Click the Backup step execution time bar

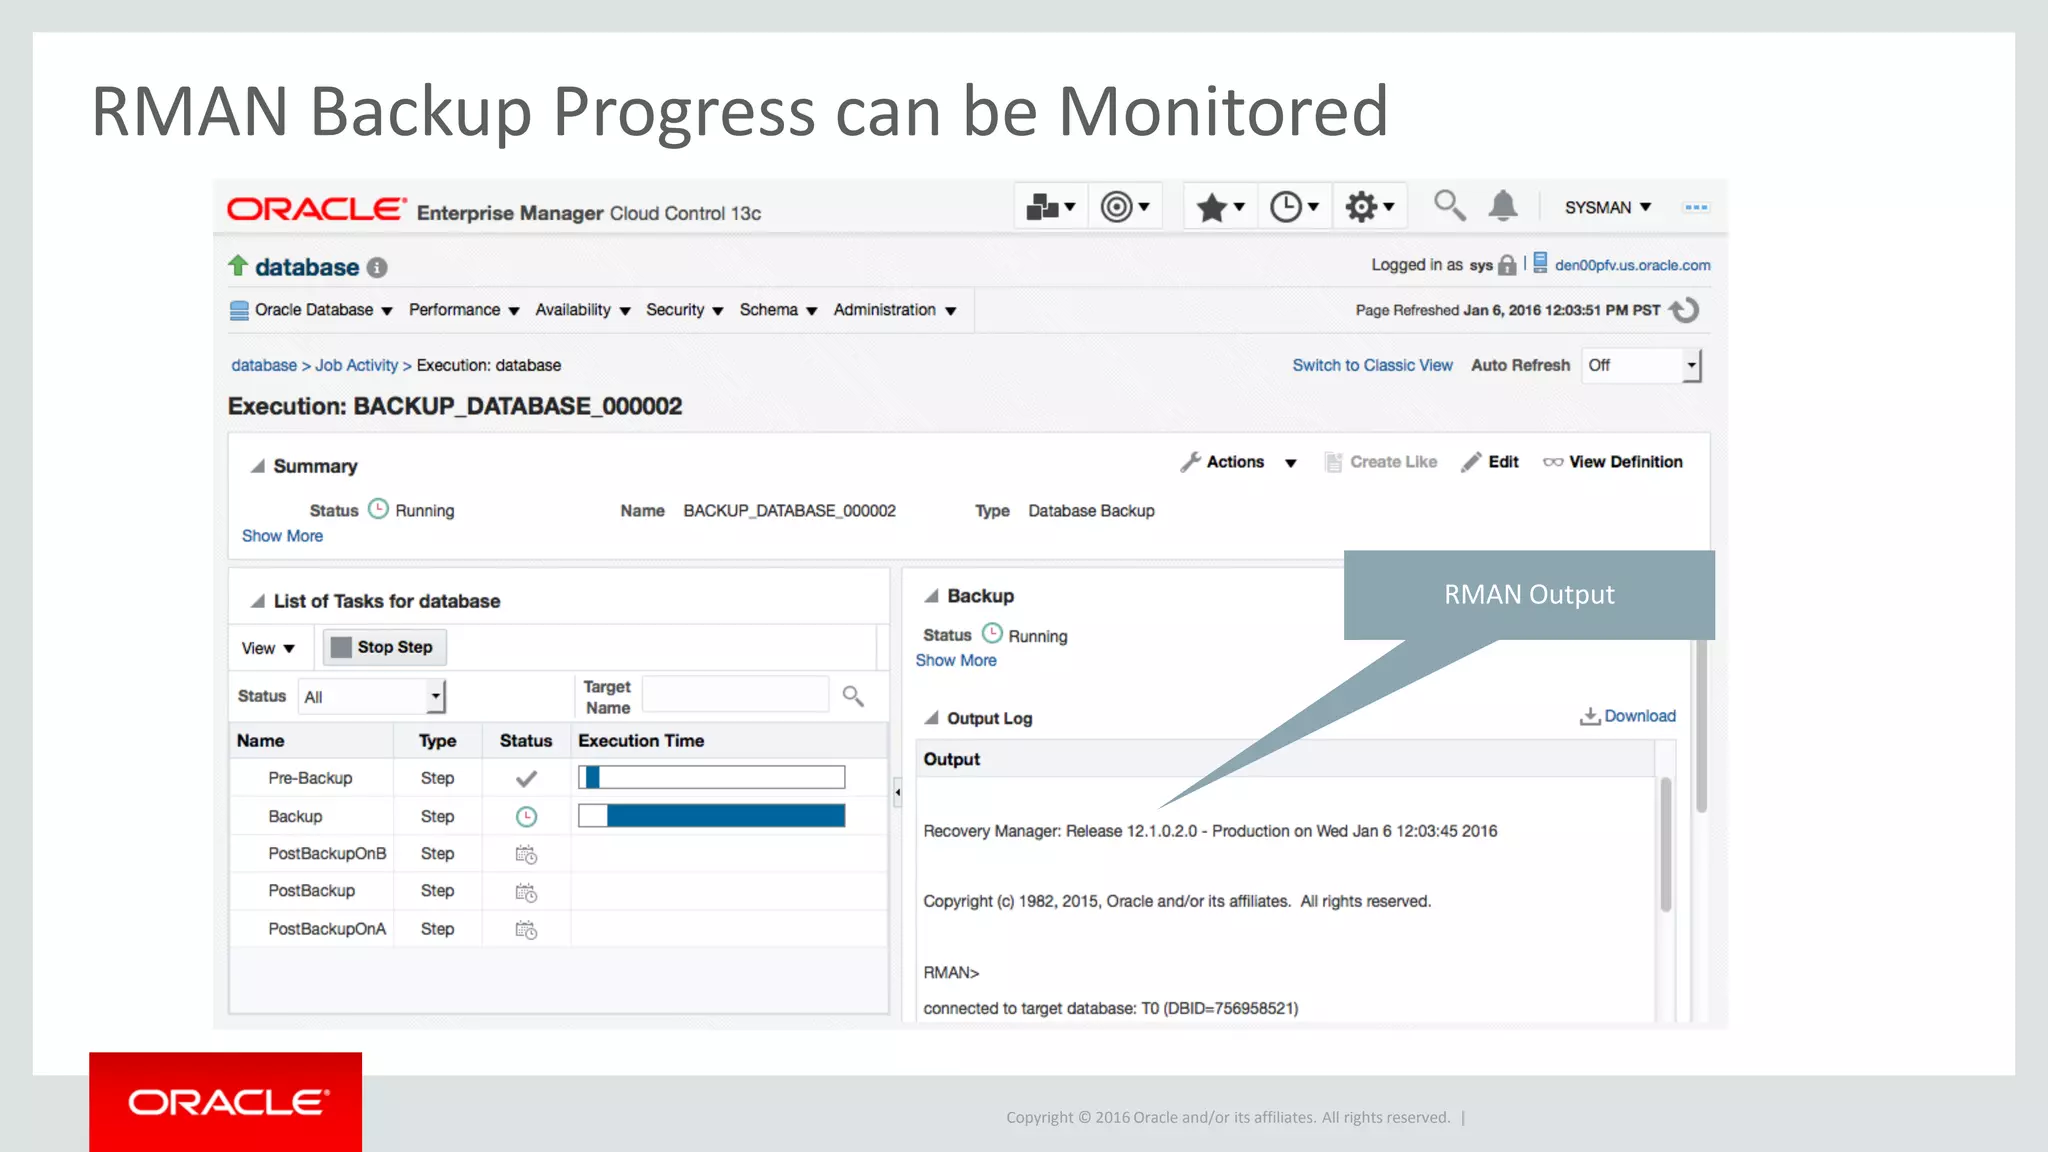(x=712, y=815)
